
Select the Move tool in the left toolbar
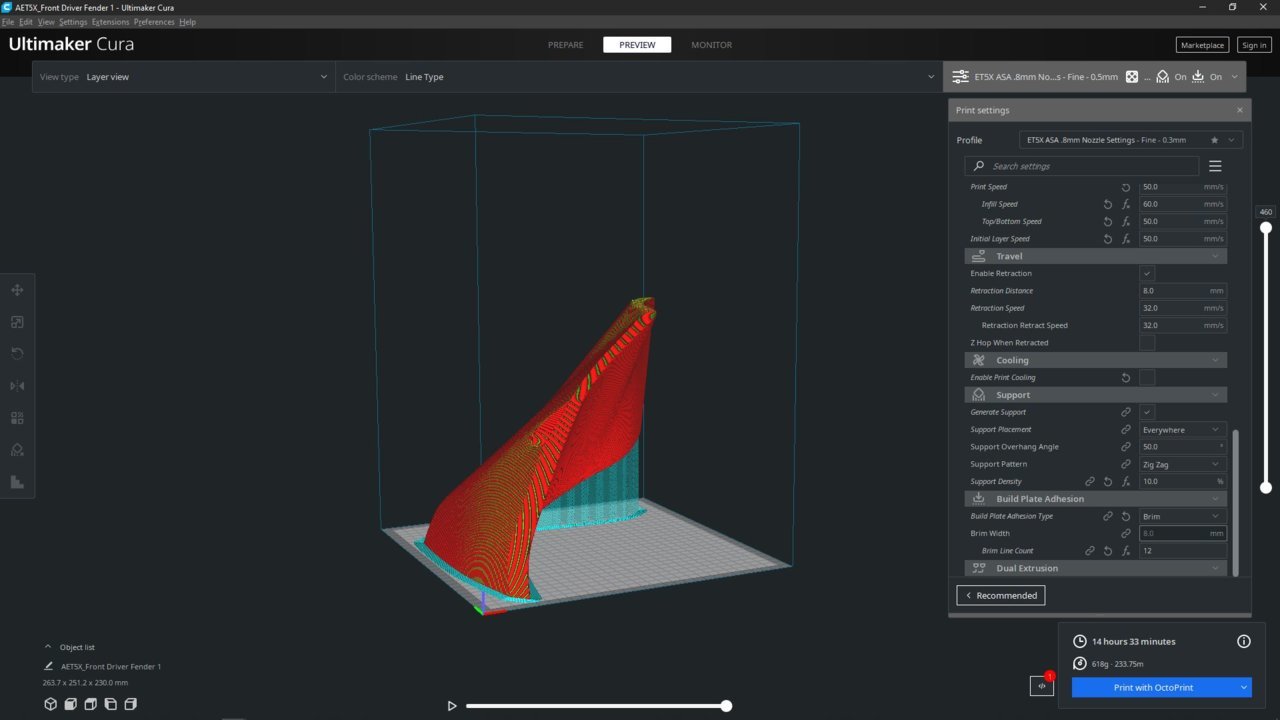pos(17,290)
